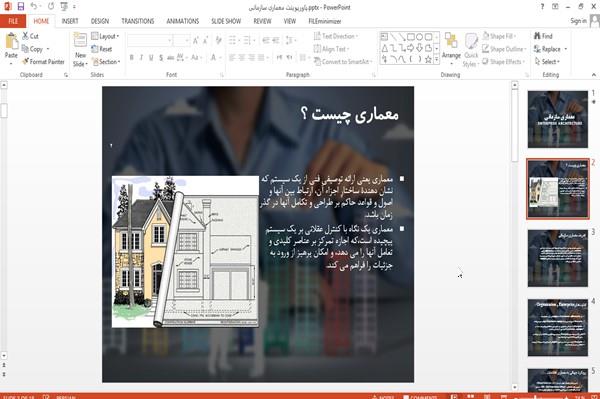Open Ribbon Display Options icon
Viewport: 600px width, 399px height.
tap(555, 7)
